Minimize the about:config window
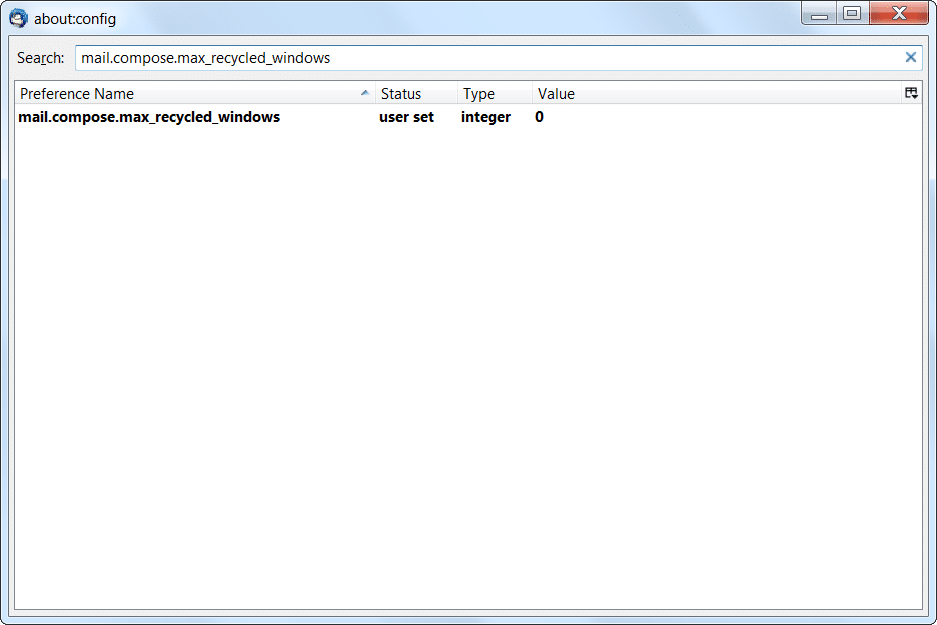The height and width of the screenshot is (625, 937). click(x=819, y=14)
